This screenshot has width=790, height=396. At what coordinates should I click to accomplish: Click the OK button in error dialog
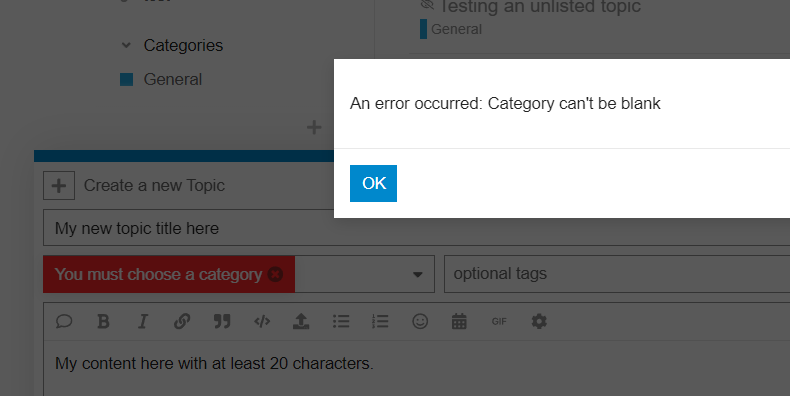(373, 183)
